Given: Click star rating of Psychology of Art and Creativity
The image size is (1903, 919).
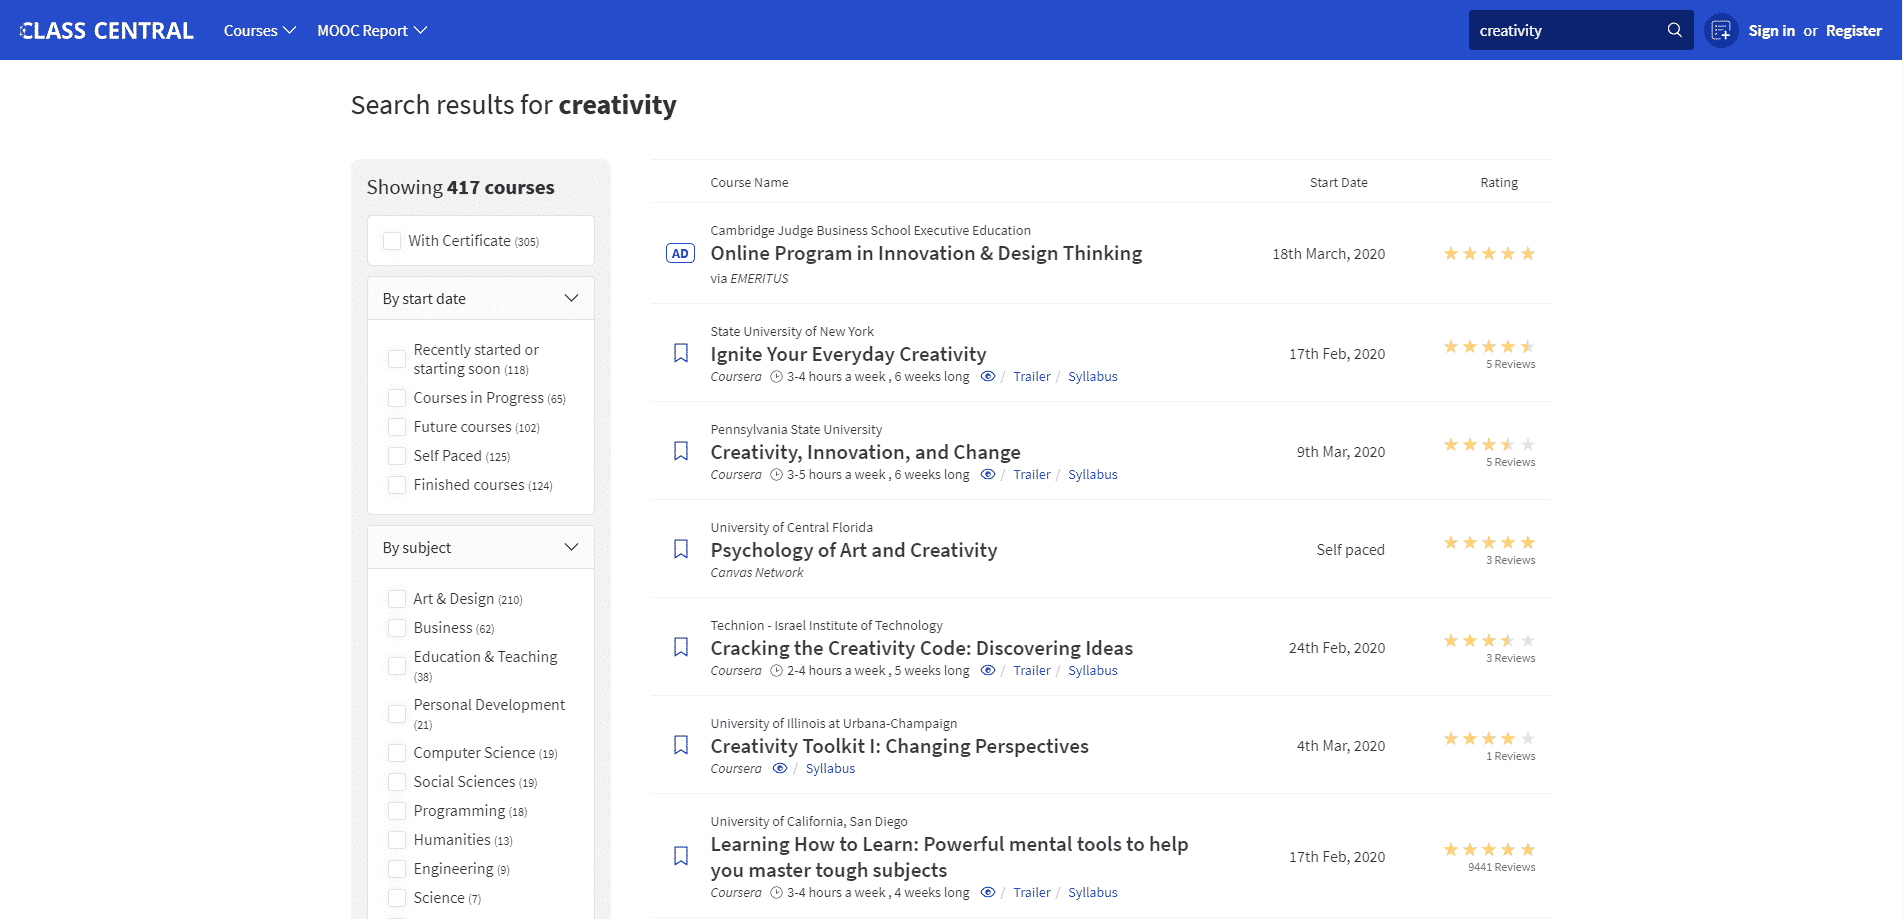Looking at the screenshot, I should (x=1489, y=543).
